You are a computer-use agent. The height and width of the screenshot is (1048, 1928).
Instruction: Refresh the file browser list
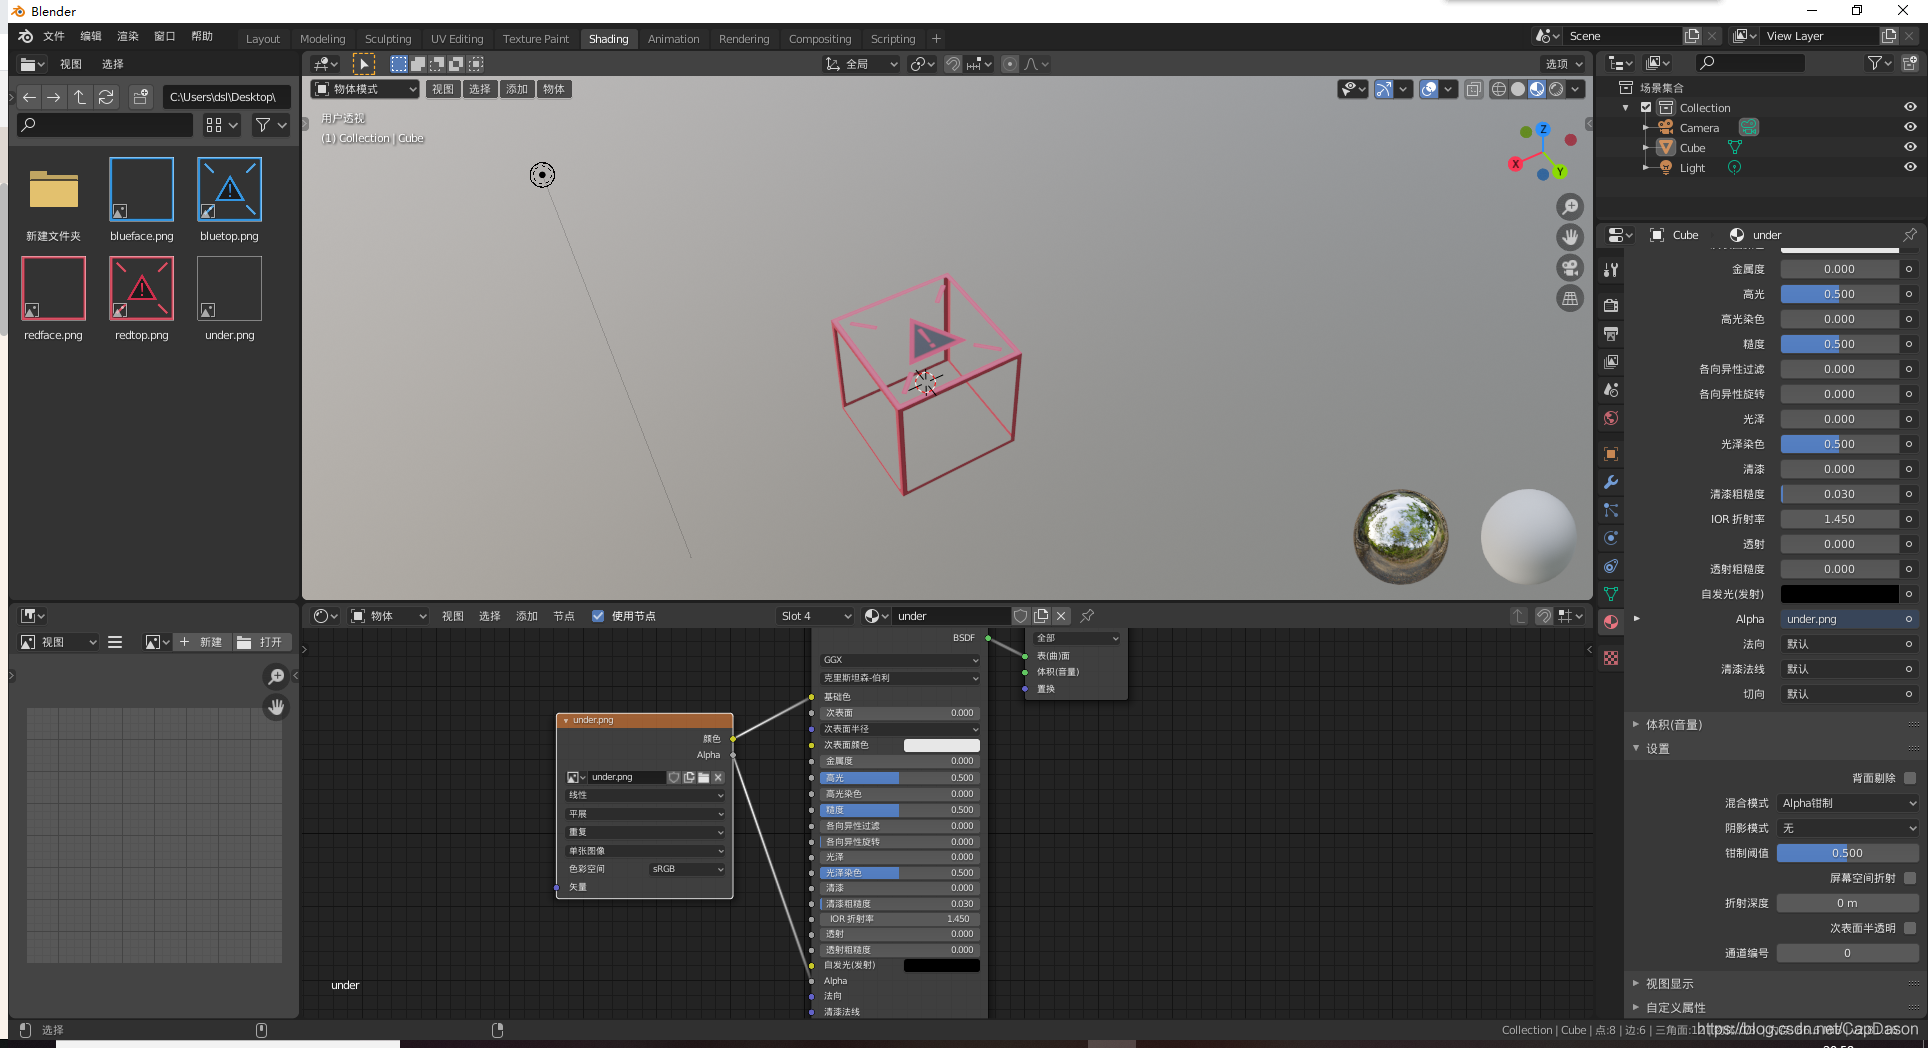(106, 97)
